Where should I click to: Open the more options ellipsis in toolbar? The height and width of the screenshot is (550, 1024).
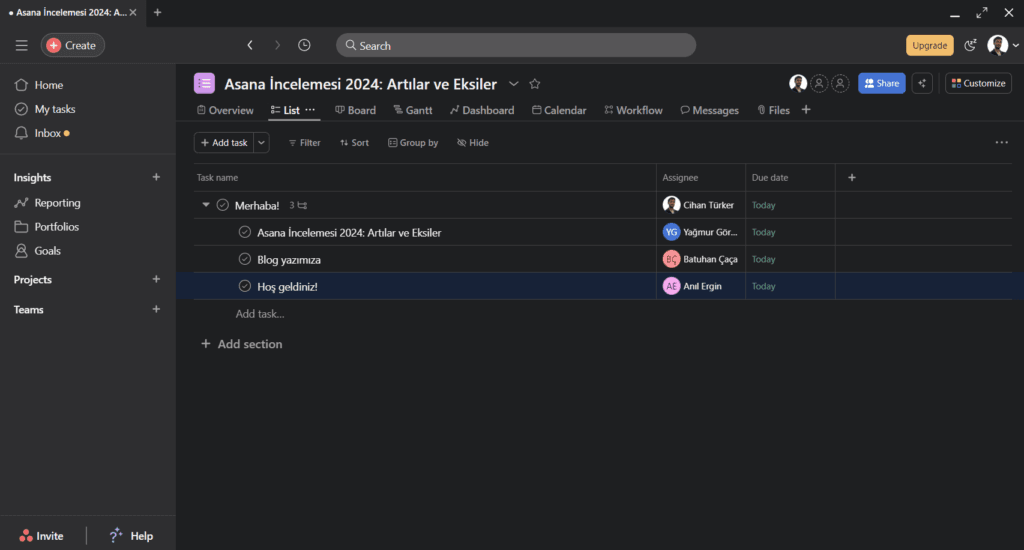coord(1001,143)
